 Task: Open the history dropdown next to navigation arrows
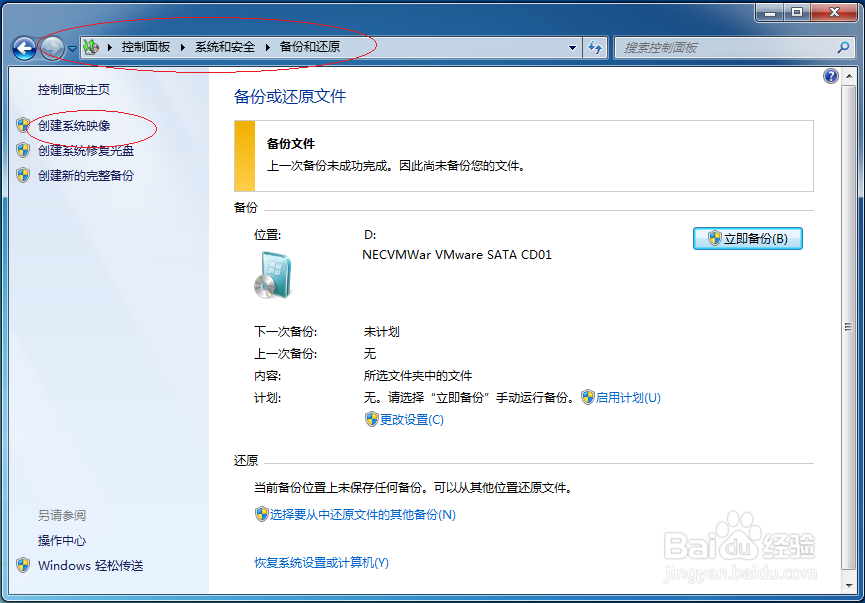(71, 46)
